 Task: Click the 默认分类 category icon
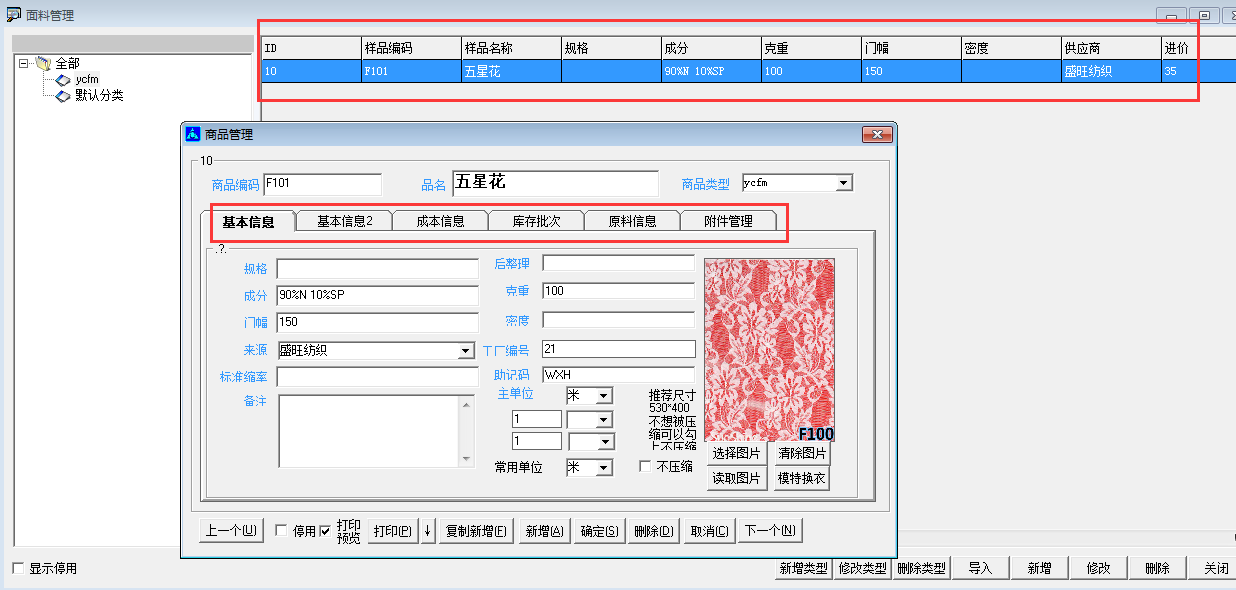coord(63,95)
